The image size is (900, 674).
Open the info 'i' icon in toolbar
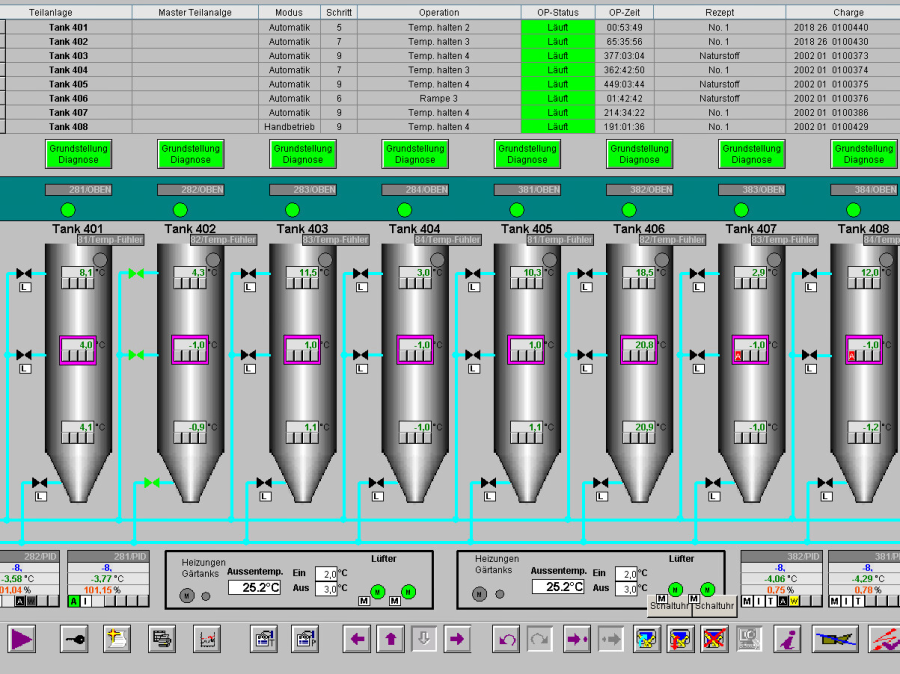click(x=789, y=638)
